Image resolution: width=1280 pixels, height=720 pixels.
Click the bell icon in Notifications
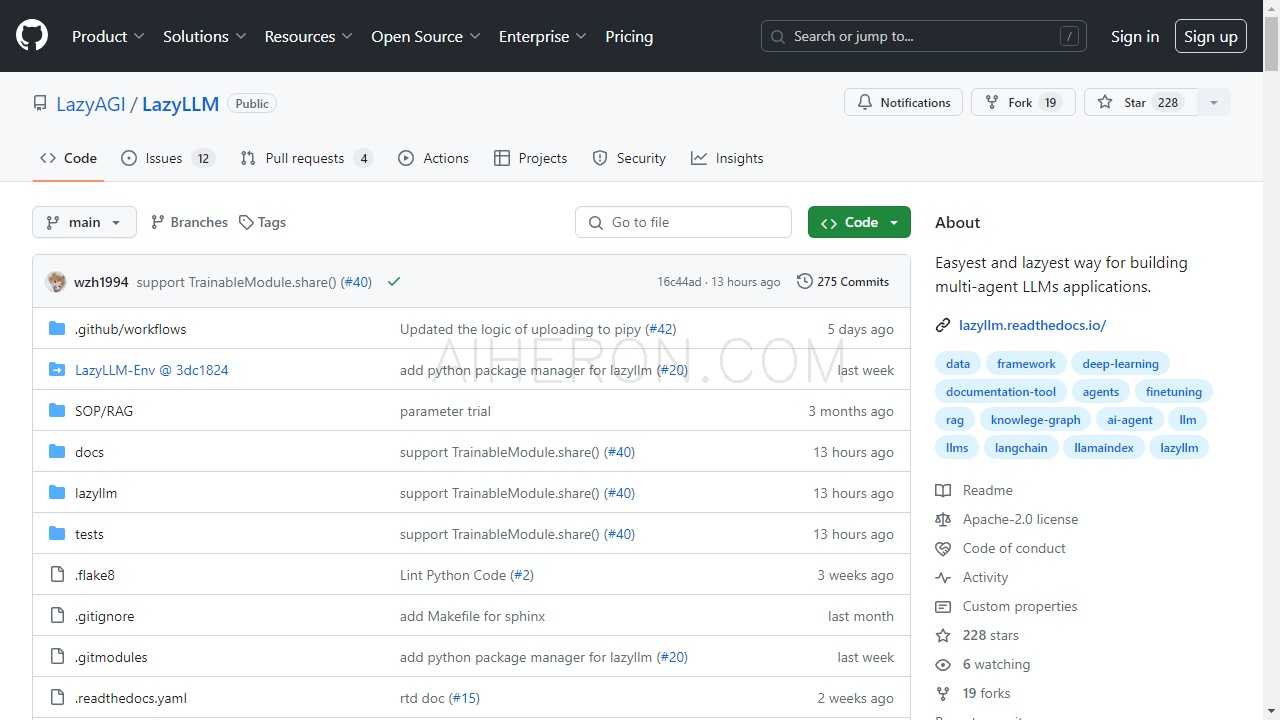tap(865, 102)
